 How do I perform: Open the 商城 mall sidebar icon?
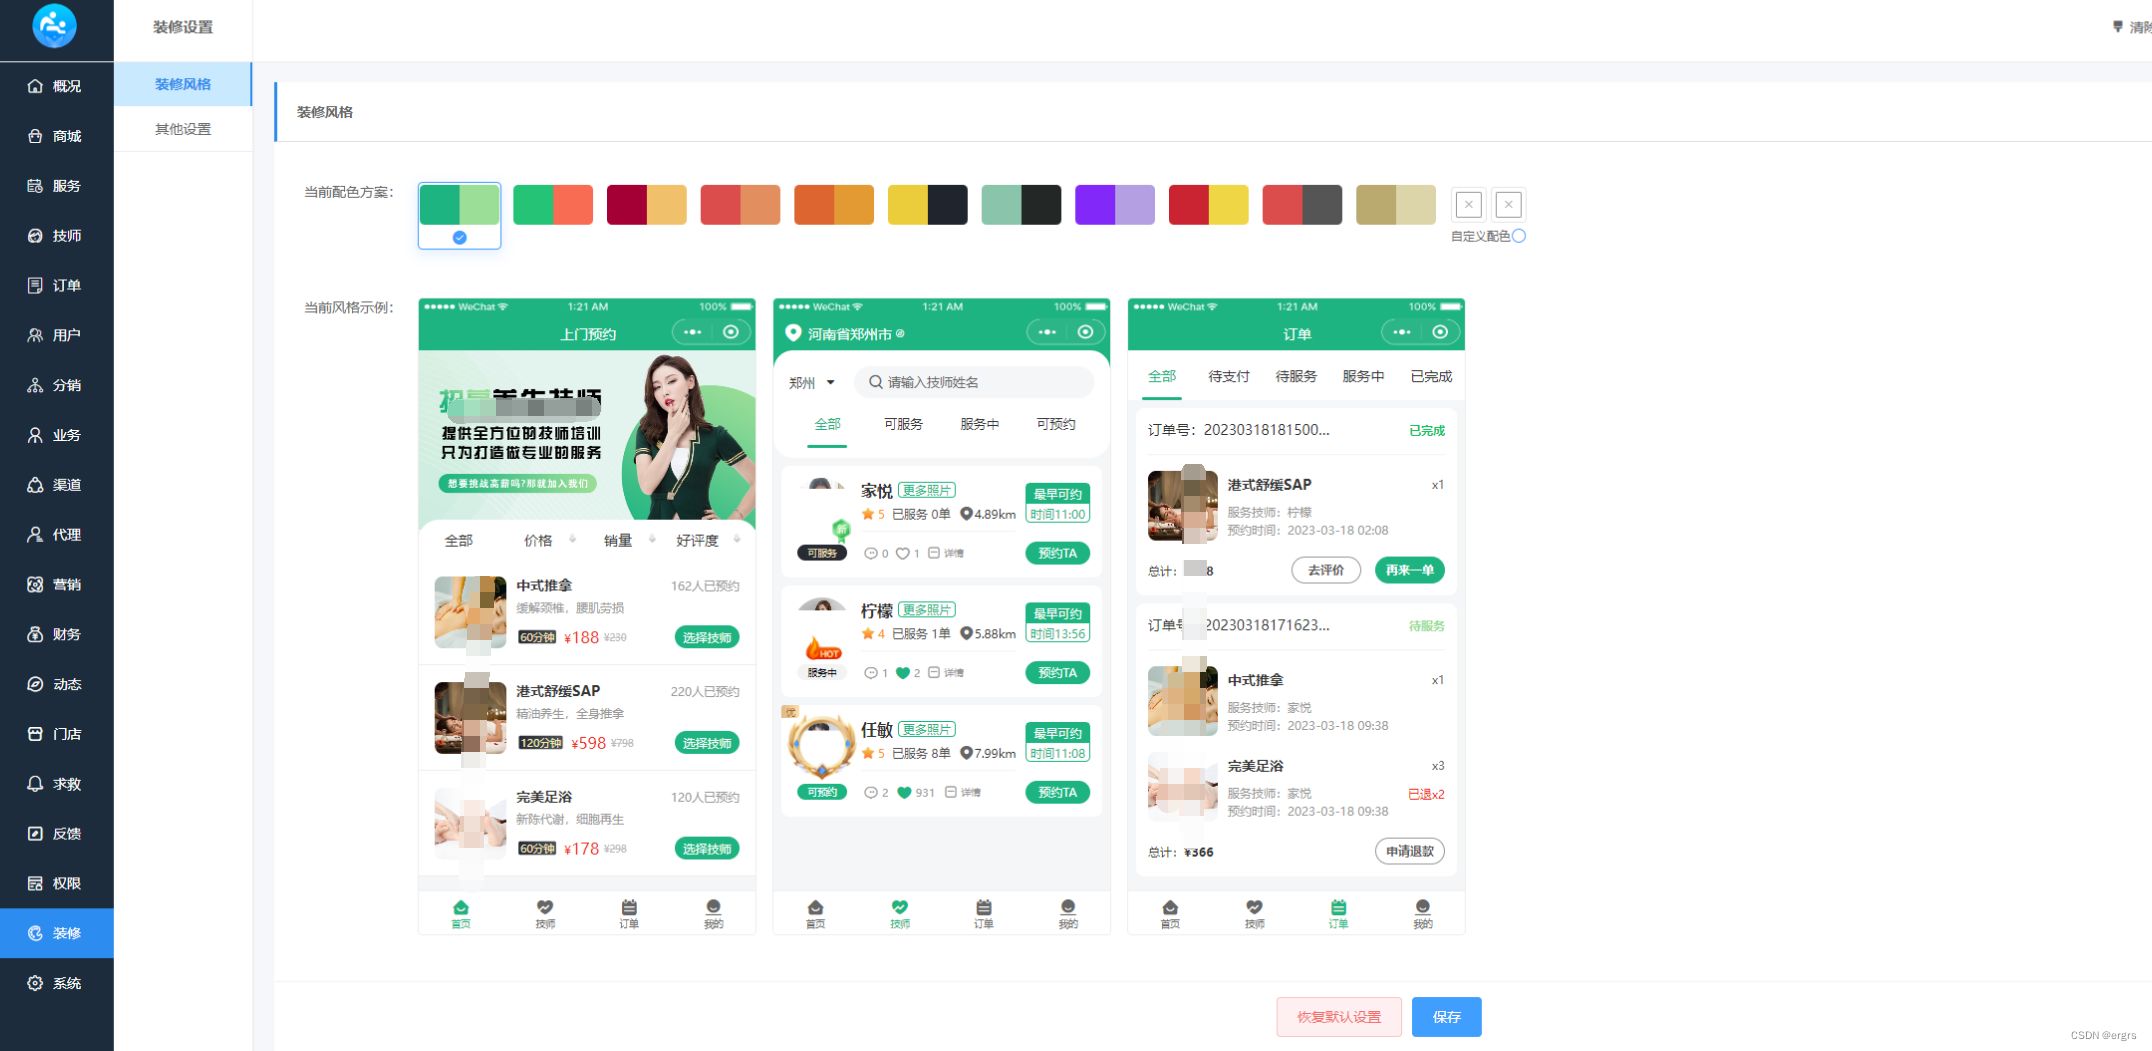click(x=35, y=136)
